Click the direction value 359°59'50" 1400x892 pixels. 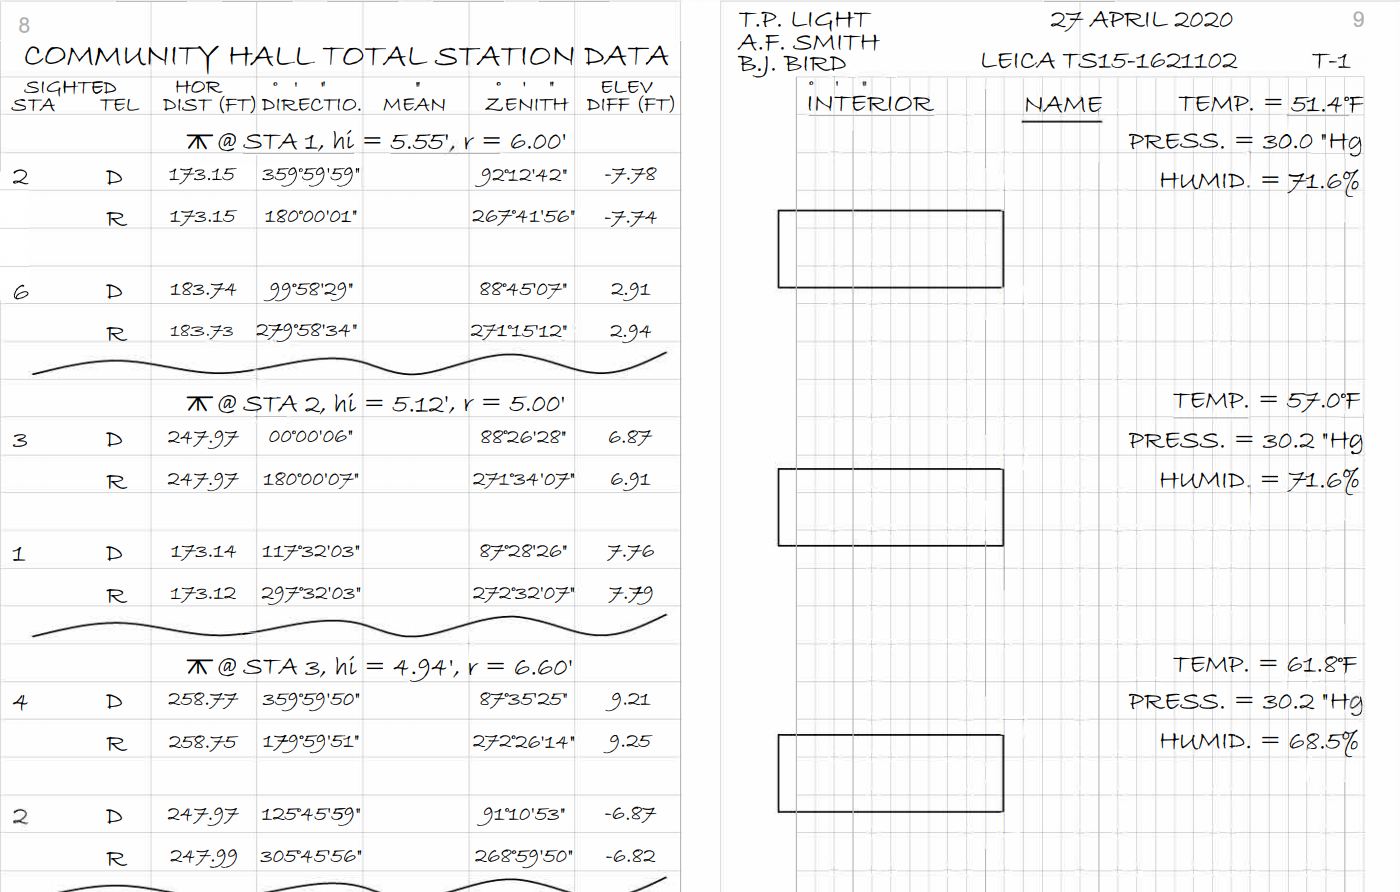311,700
